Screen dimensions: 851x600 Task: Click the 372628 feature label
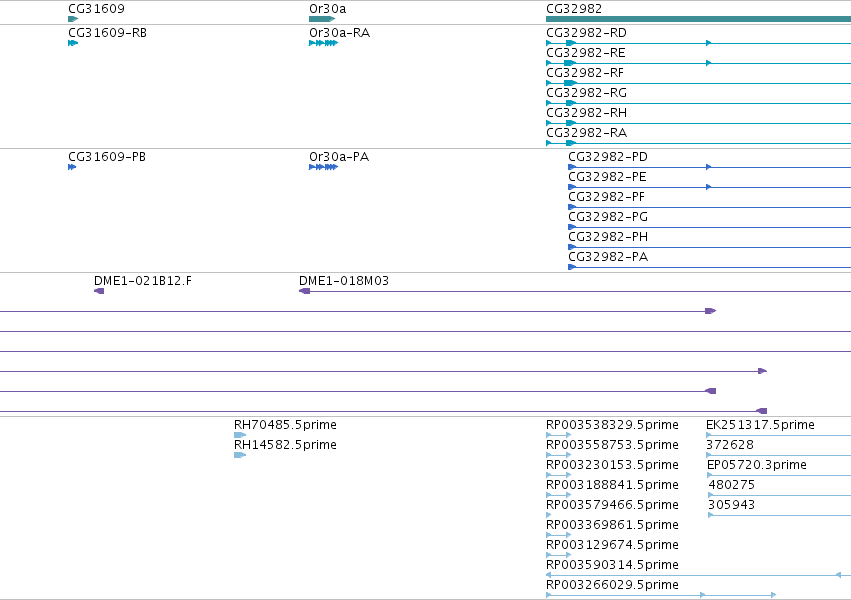point(730,445)
